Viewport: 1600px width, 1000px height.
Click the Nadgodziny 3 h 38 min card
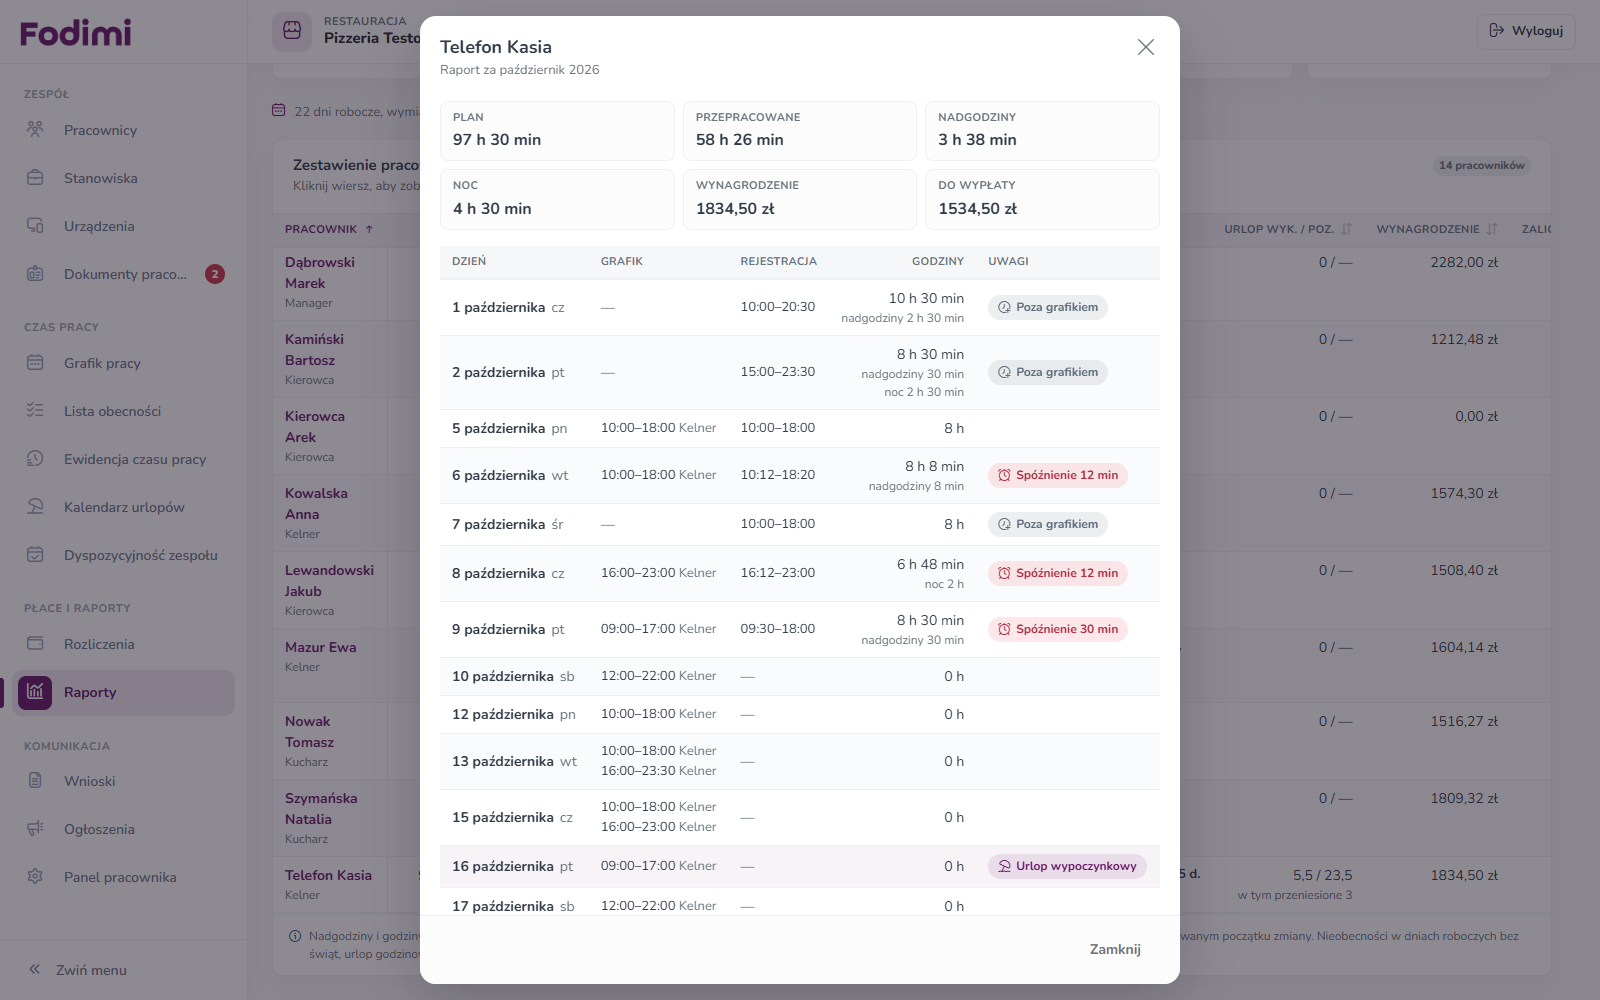point(1042,131)
